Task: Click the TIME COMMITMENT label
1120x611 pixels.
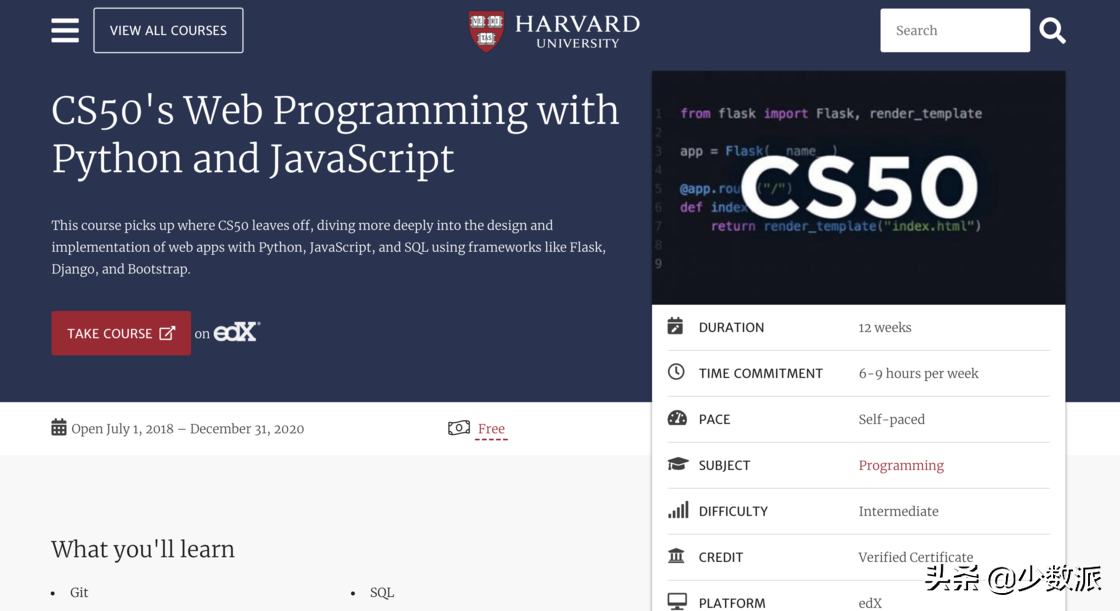Action: point(760,373)
